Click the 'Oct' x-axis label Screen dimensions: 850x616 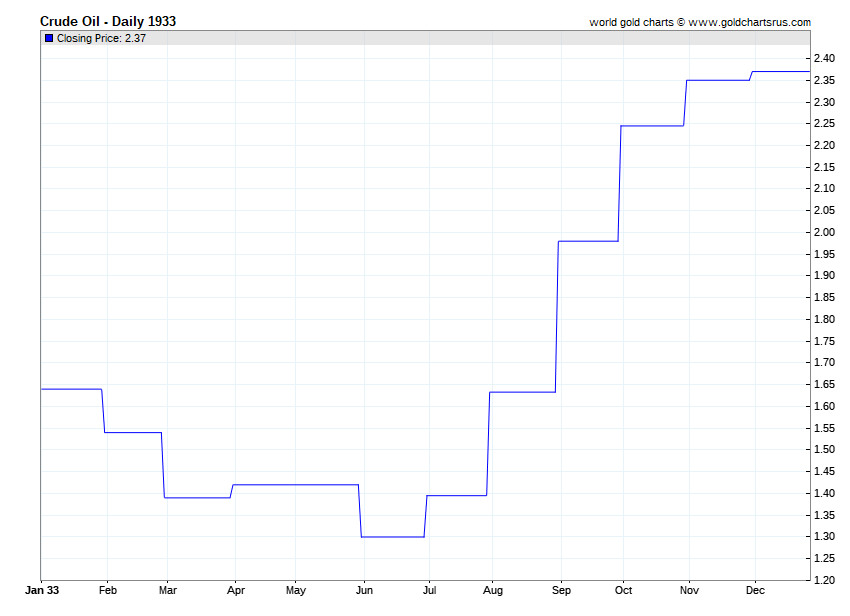(623, 590)
